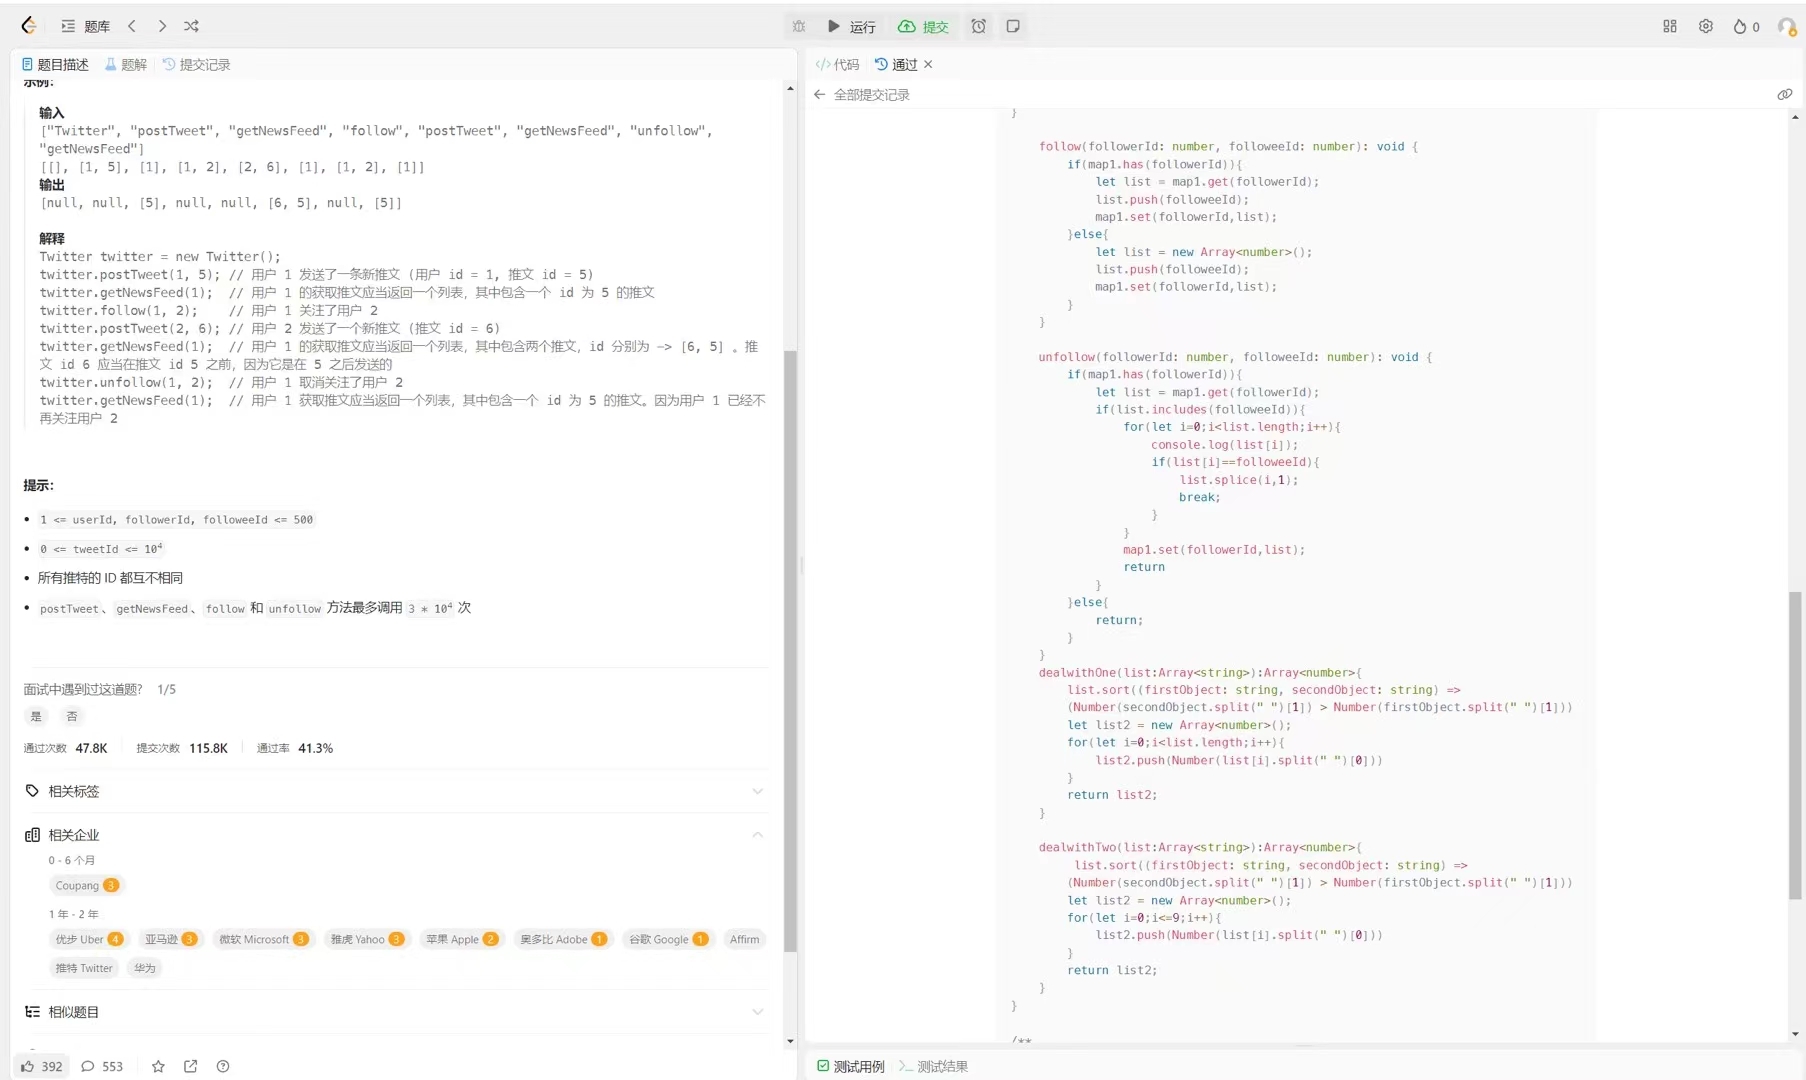The image size is (1806, 1080).
Task: Collapse the 相关企业 section
Action: coord(757,835)
